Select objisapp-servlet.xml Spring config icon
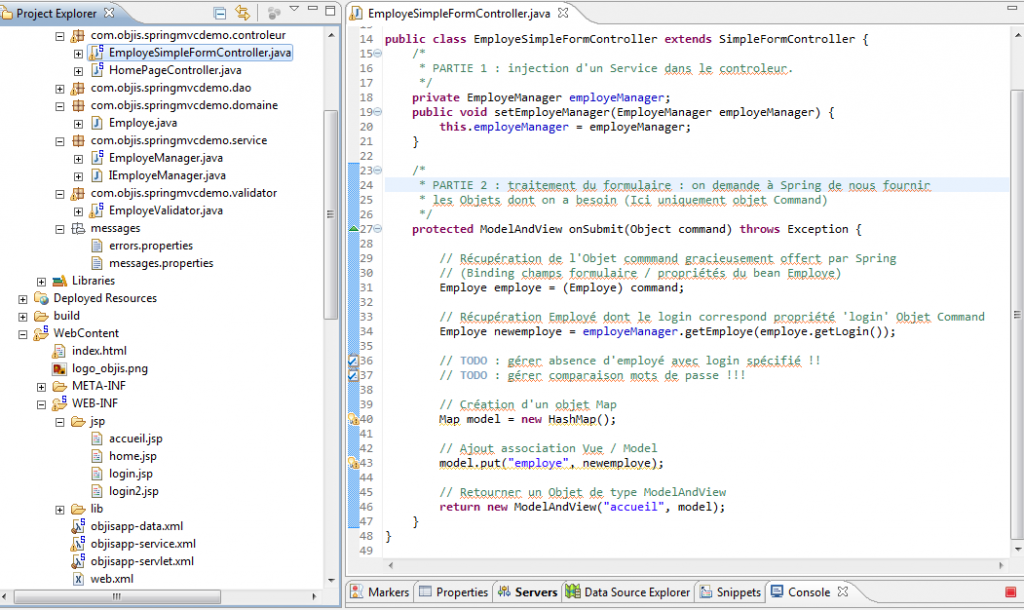The width and height of the screenshot is (1024, 610). click(78, 560)
